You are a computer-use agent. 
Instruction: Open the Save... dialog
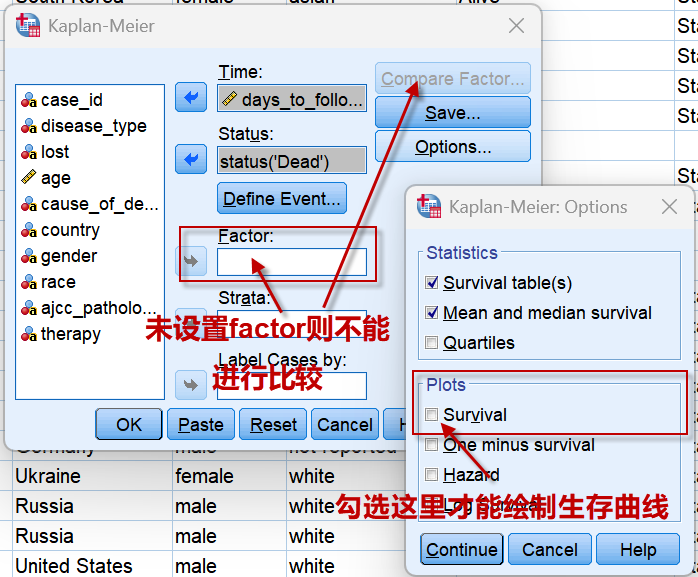tap(452, 113)
